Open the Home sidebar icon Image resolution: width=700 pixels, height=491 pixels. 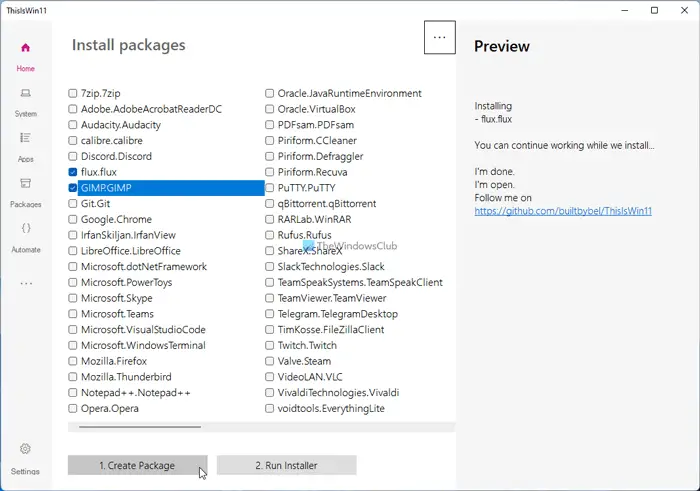coord(25,47)
